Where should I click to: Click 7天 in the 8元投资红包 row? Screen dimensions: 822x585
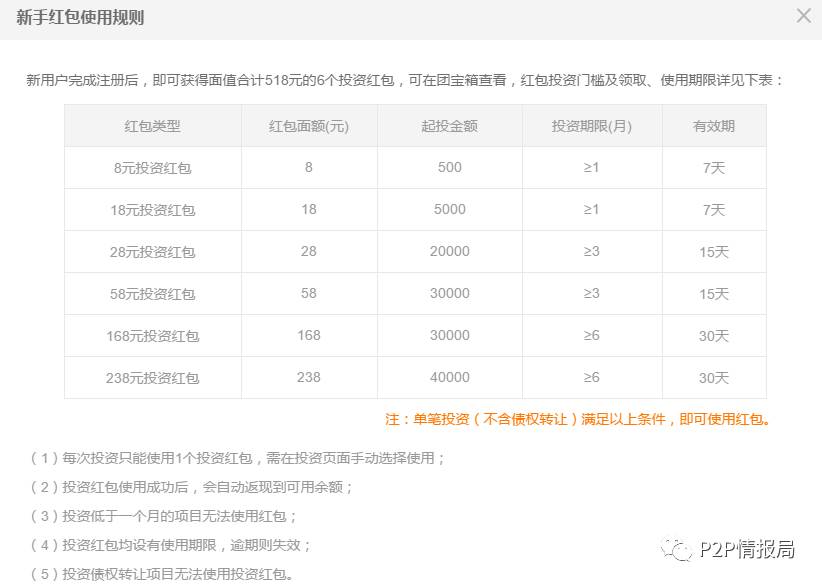714,168
